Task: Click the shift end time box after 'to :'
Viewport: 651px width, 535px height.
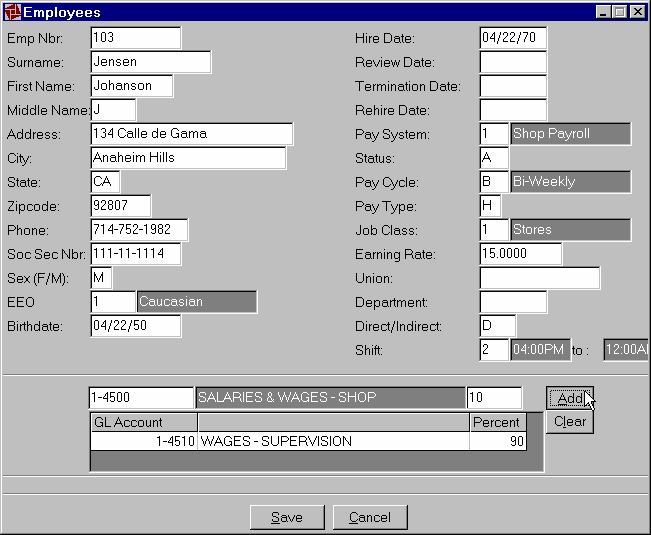Action: point(626,350)
